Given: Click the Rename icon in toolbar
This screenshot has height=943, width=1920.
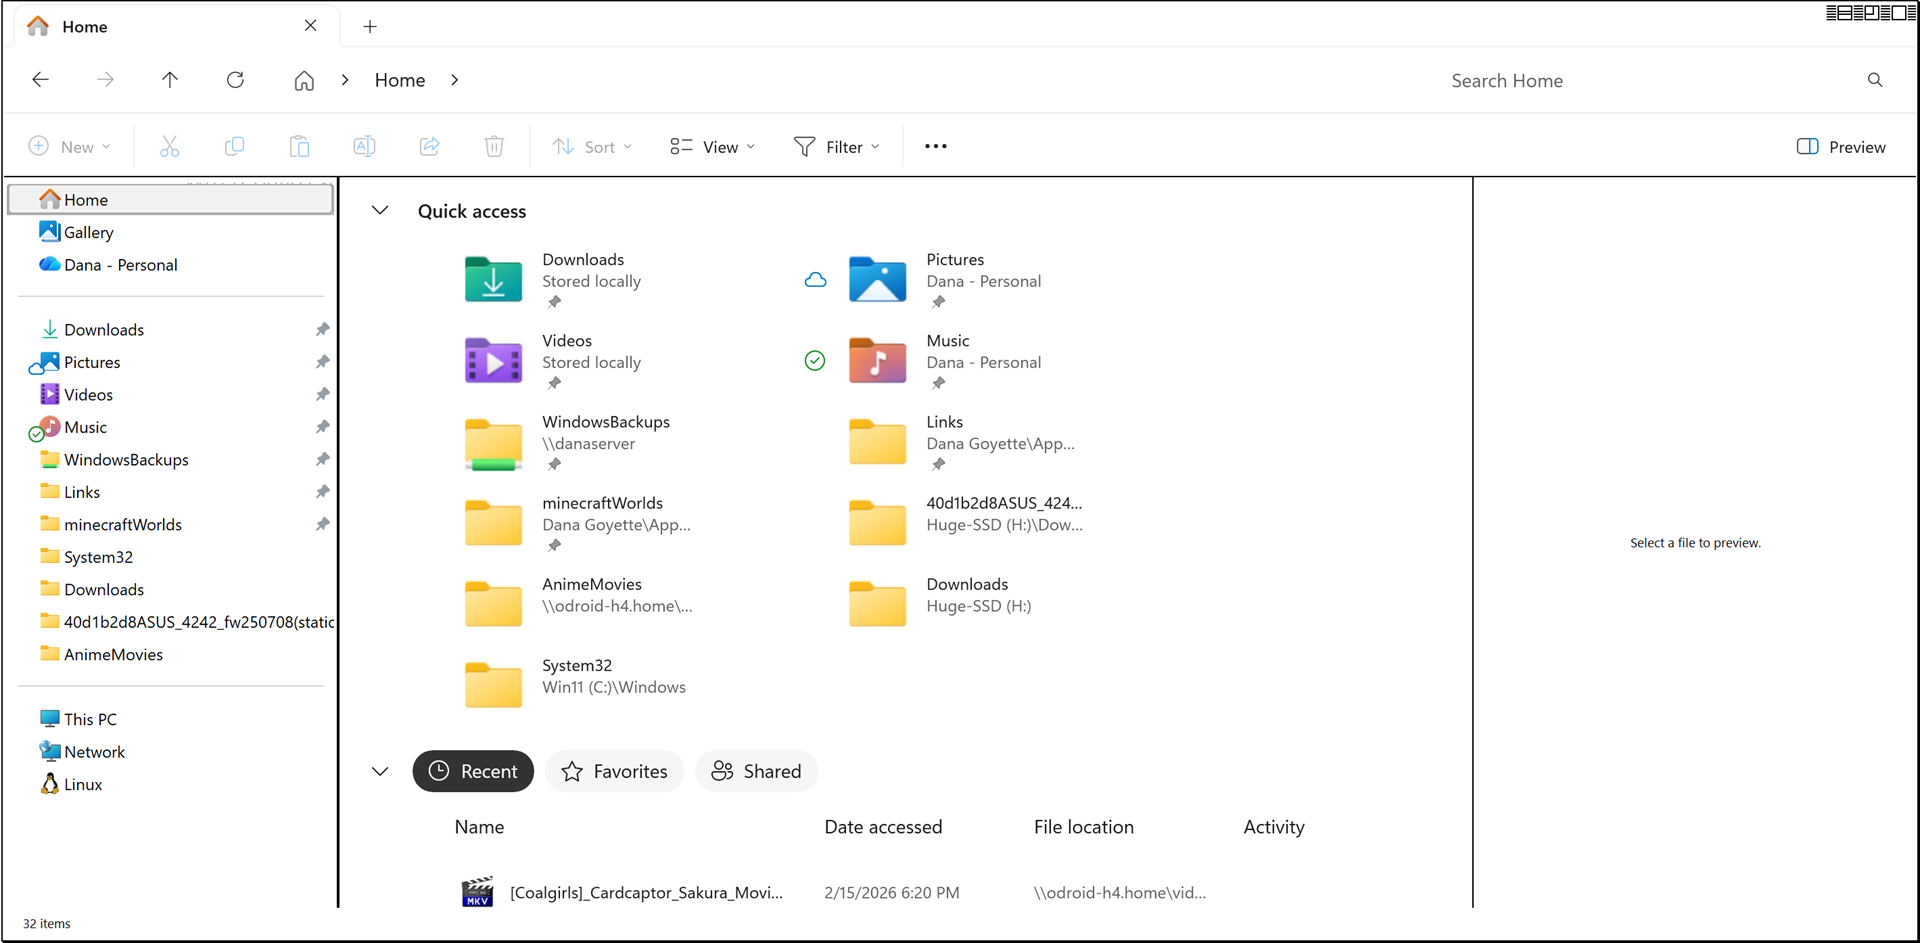Looking at the screenshot, I should [364, 147].
